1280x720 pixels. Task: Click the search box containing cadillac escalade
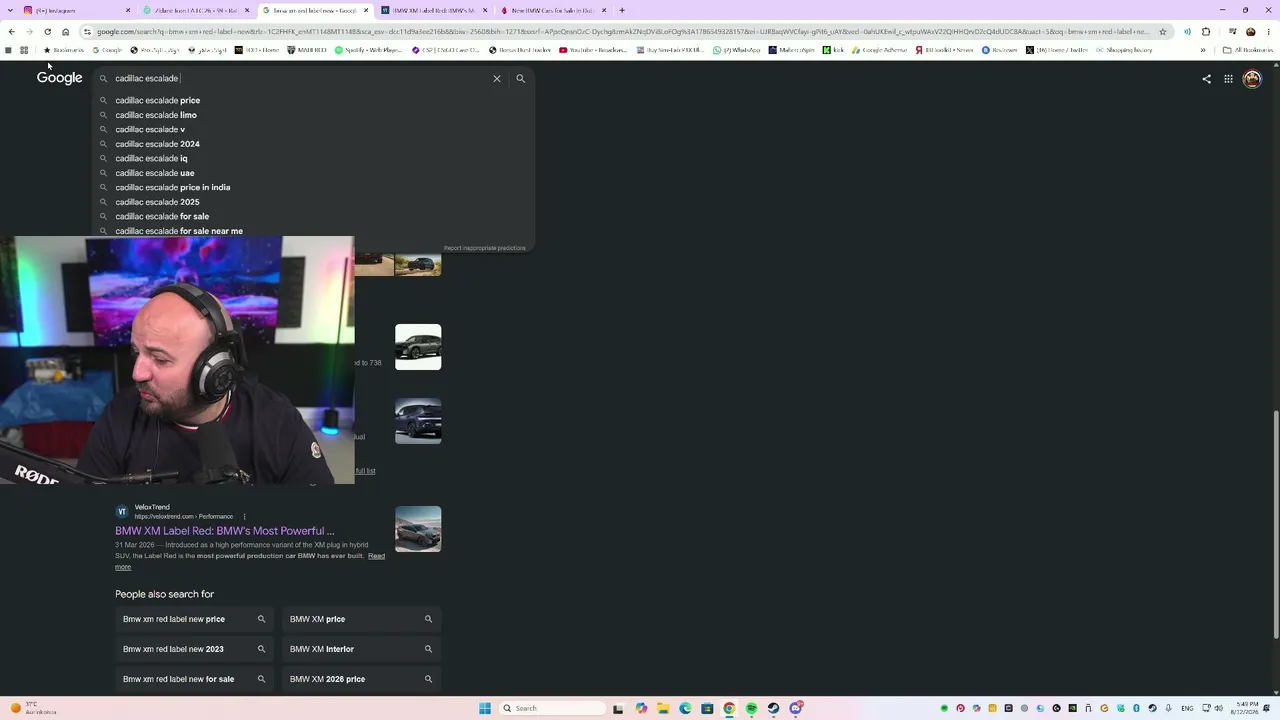[300, 78]
